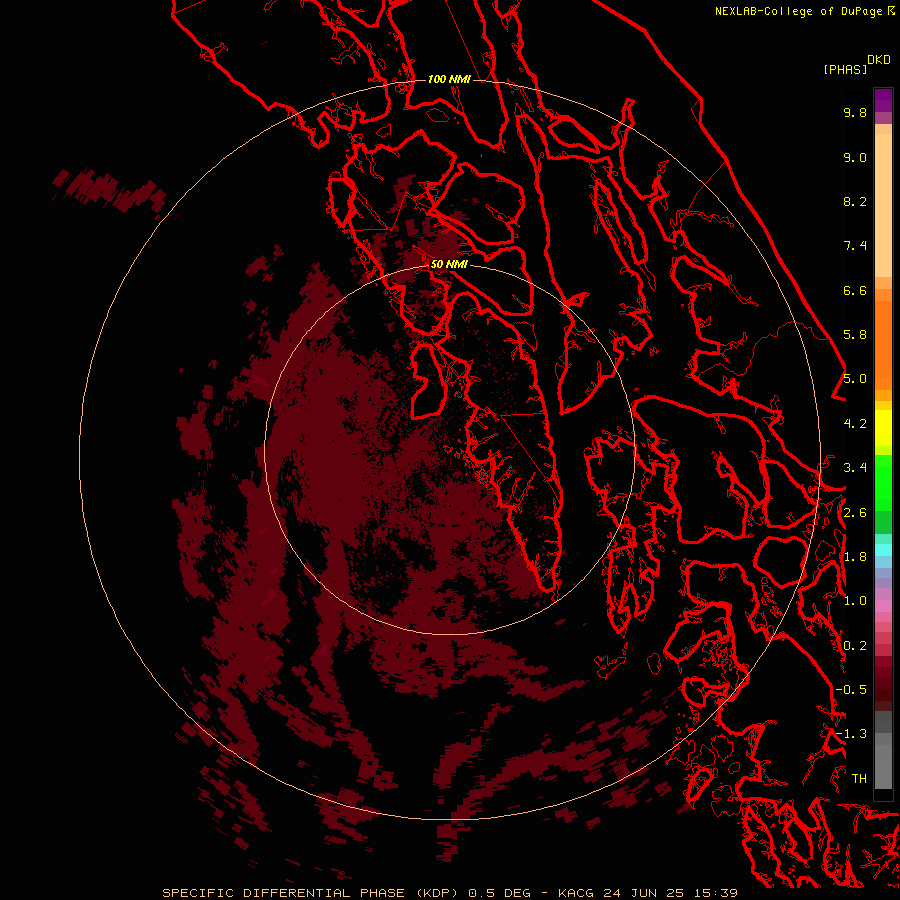The height and width of the screenshot is (900, 900).
Task: Click the 1.8 scale label
Action: point(855,557)
